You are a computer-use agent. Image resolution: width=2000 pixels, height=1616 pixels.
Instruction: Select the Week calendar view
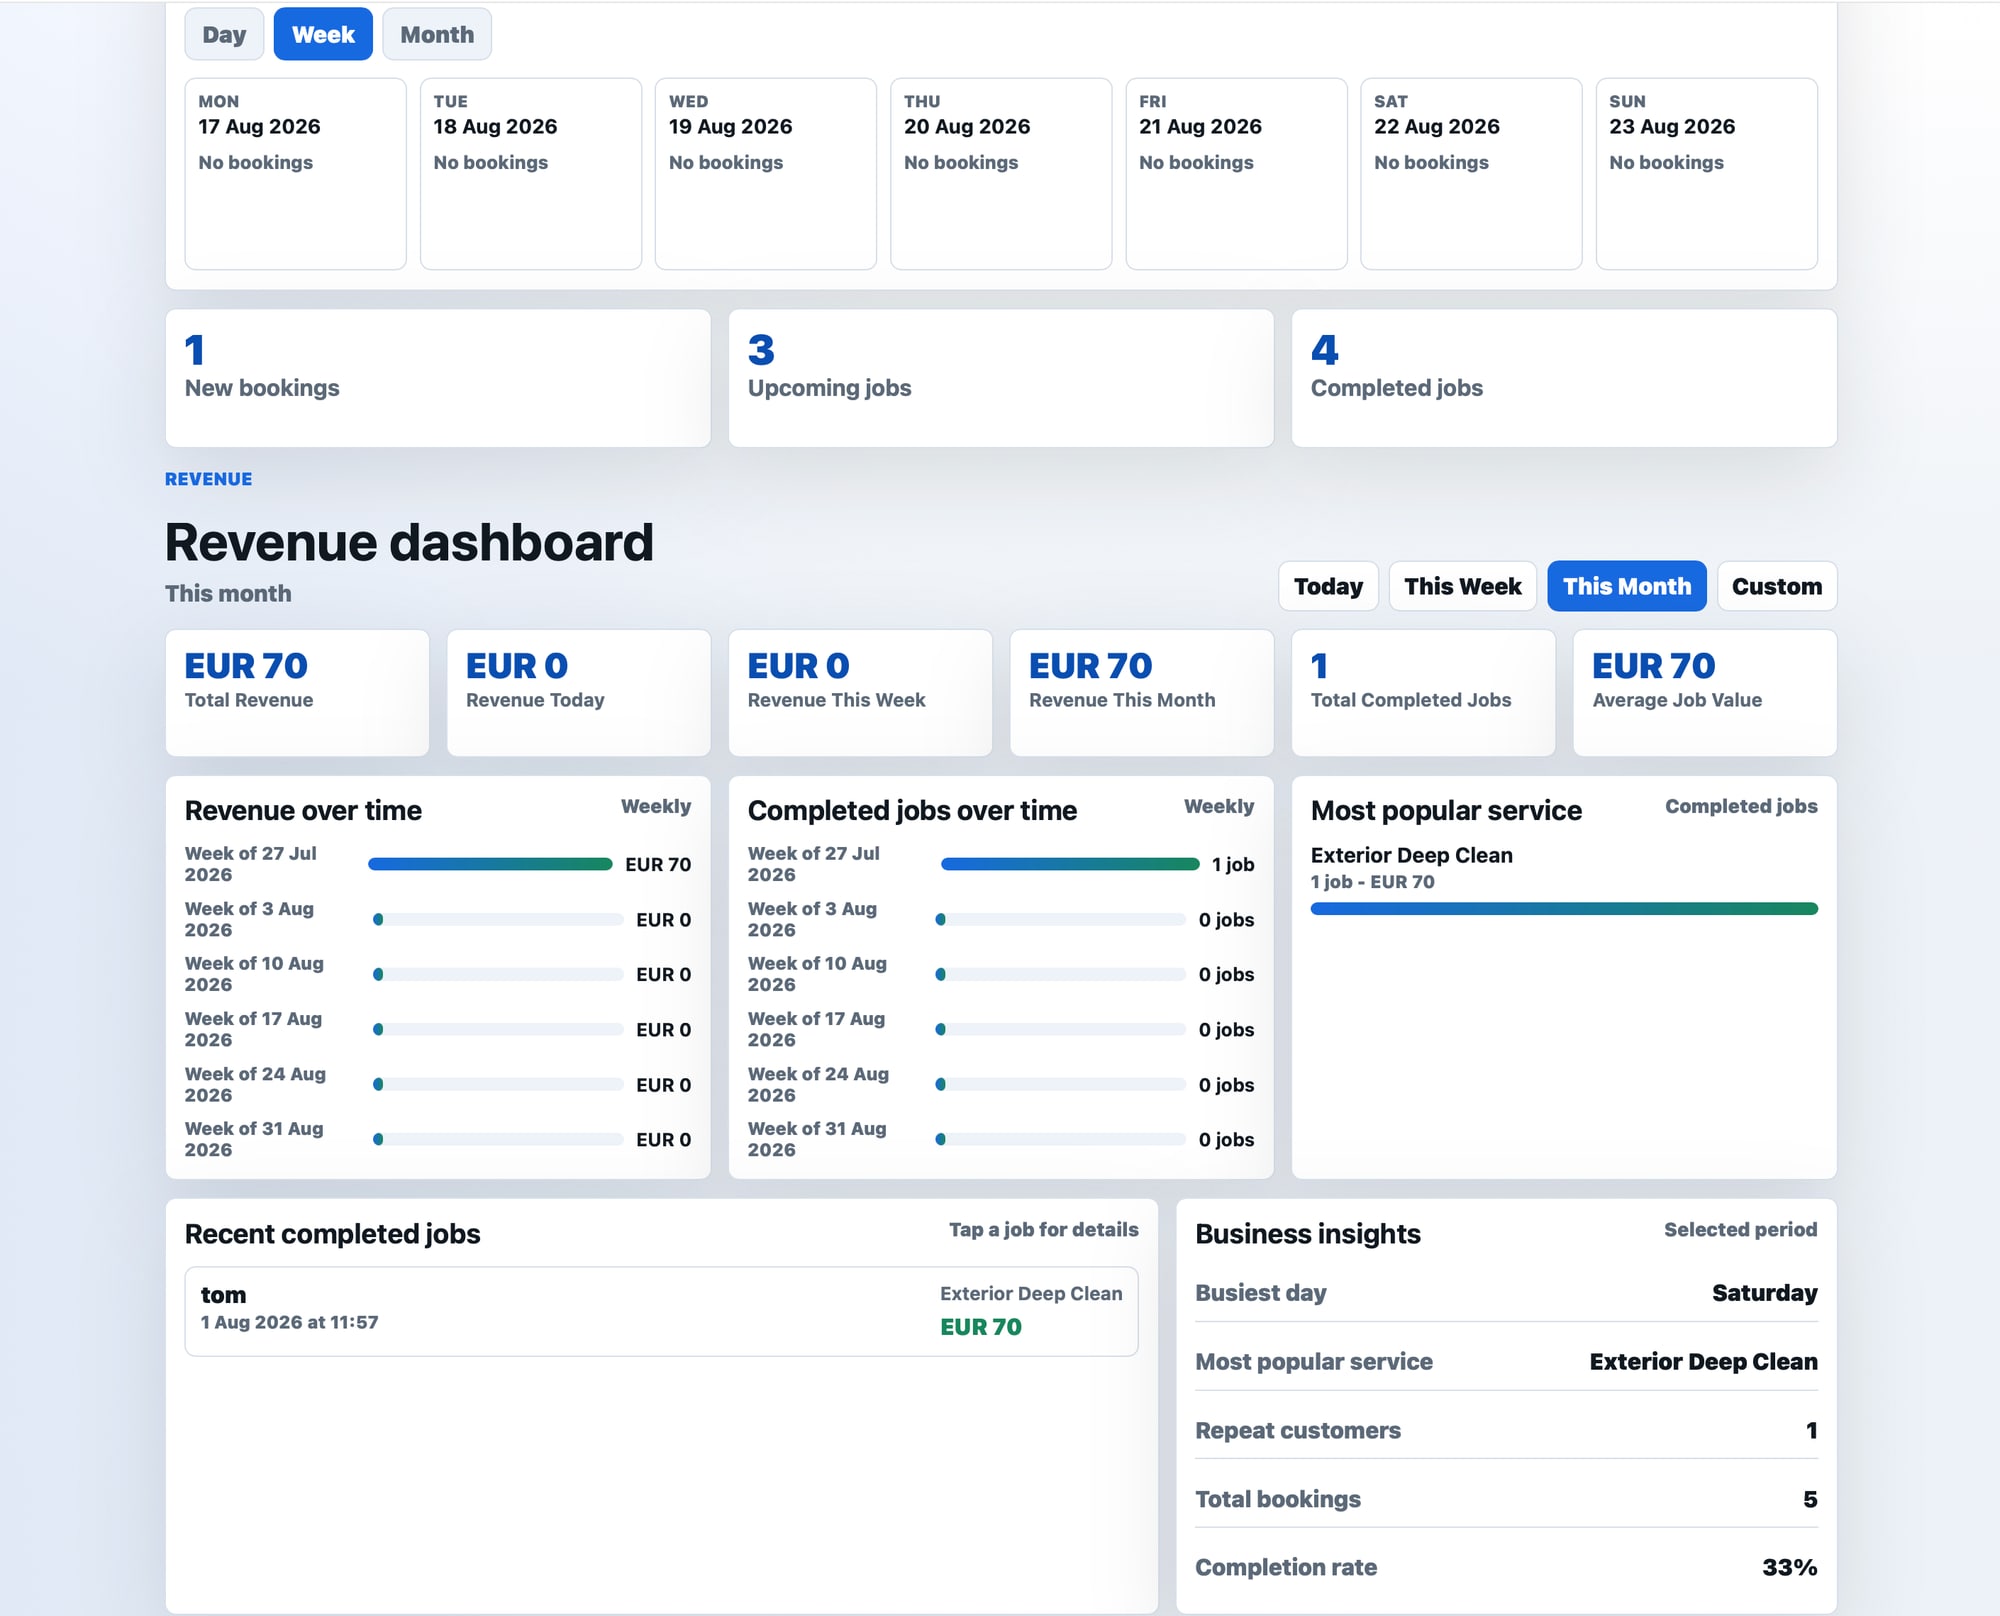[x=323, y=34]
